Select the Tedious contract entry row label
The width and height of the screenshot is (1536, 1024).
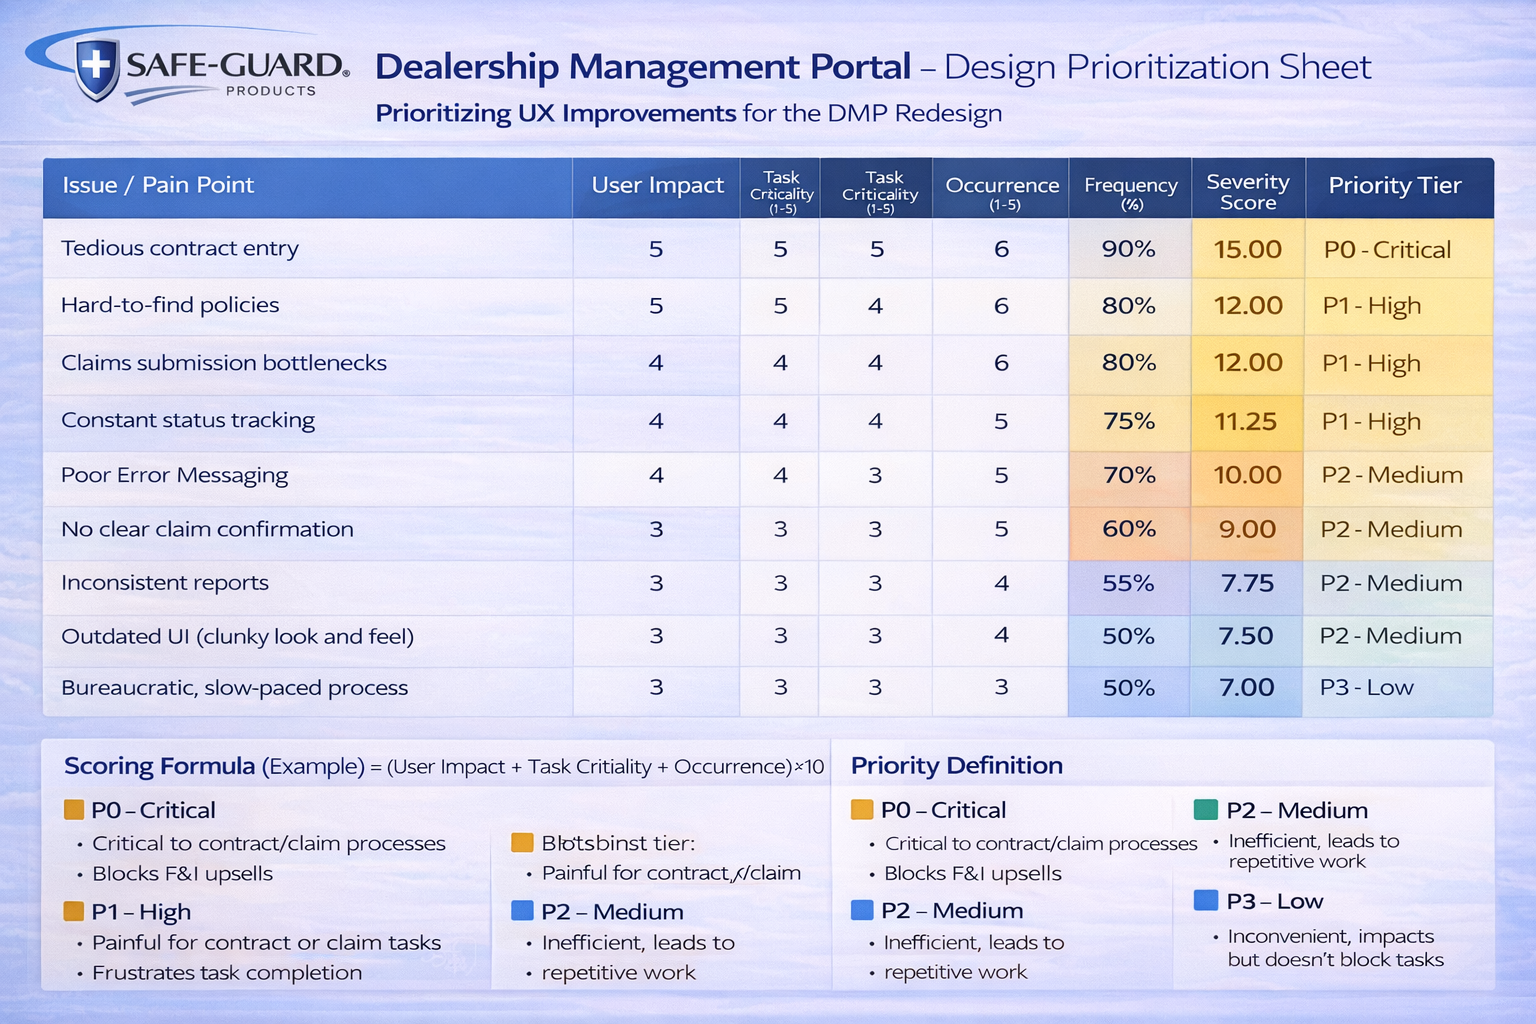pos(180,248)
